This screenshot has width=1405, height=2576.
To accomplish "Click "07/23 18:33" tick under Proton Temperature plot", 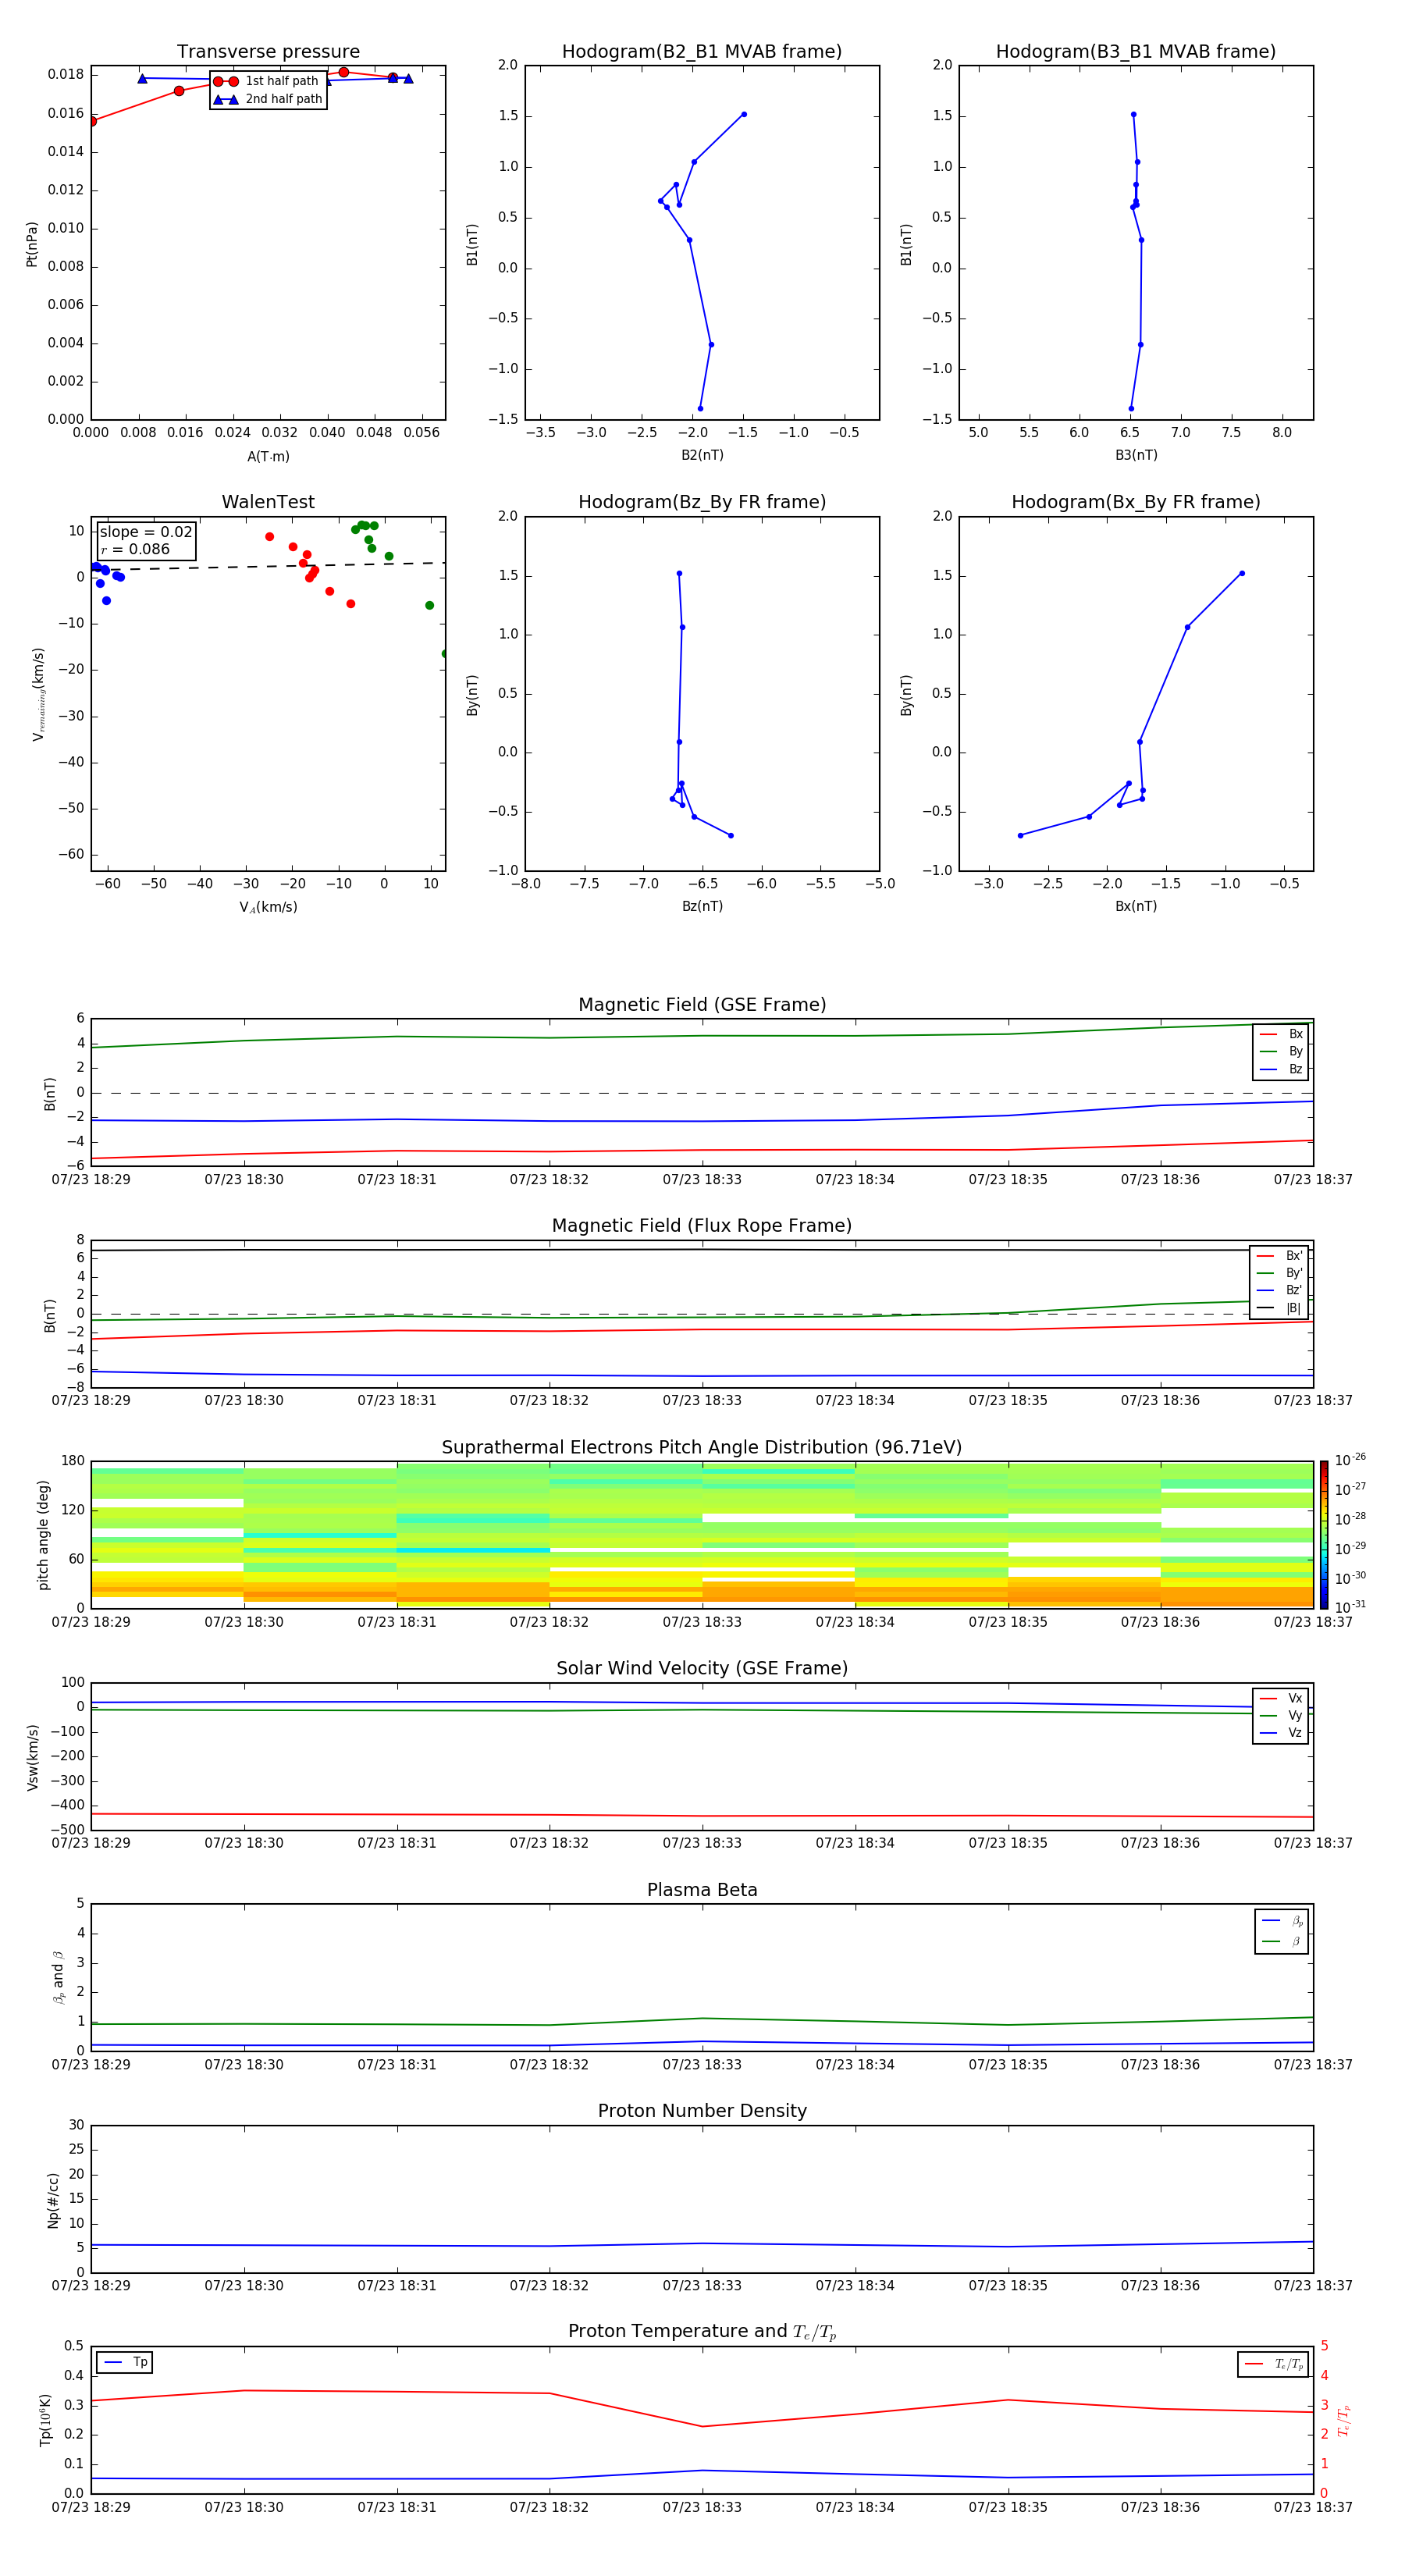I will coord(702,2508).
